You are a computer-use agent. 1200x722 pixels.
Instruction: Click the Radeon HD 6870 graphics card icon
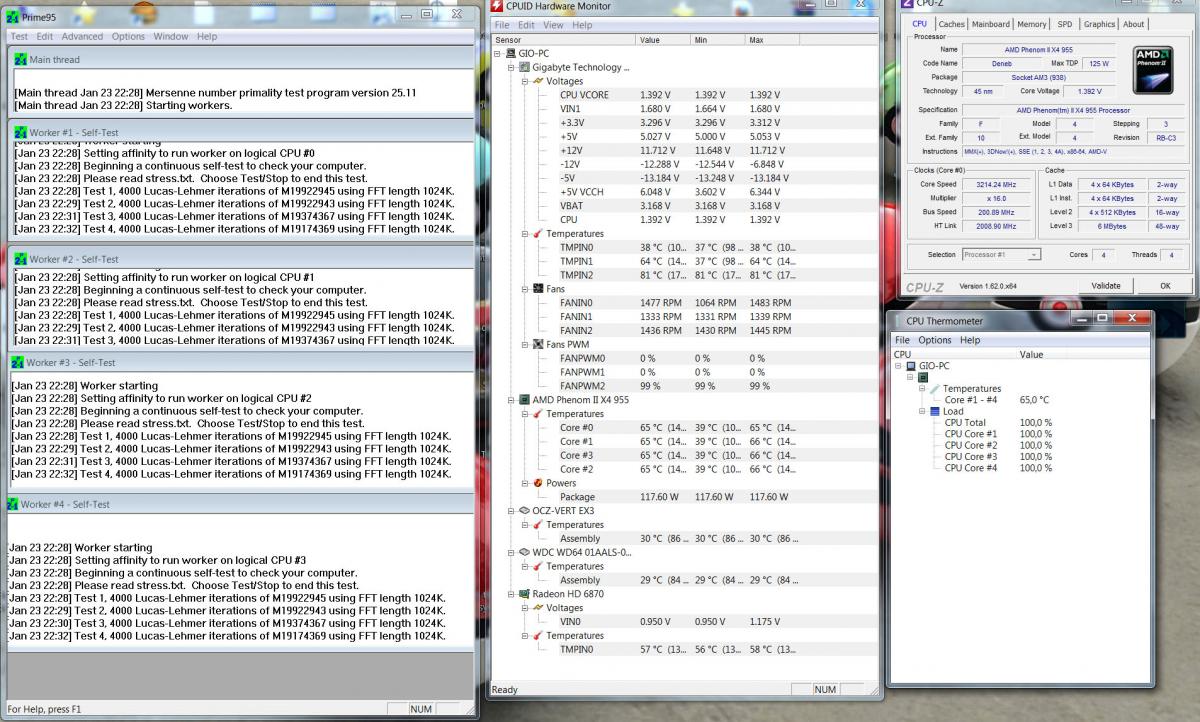point(524,593)
